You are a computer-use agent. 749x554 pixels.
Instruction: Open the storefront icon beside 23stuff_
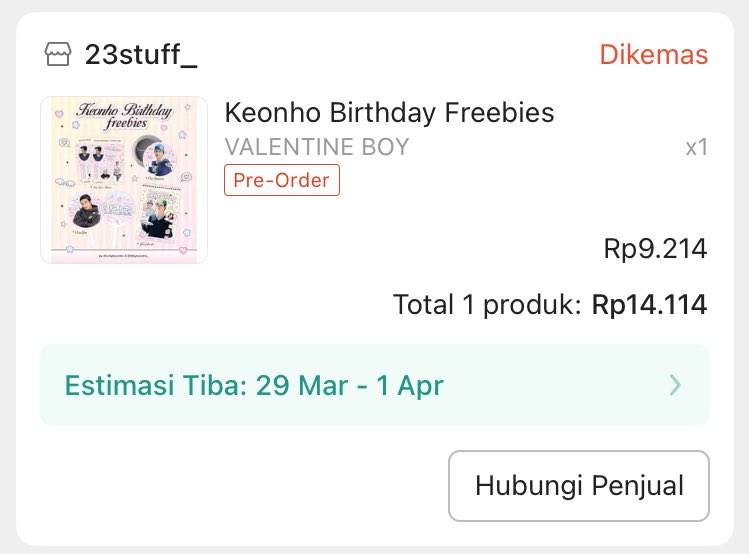[x=58, y=54]
